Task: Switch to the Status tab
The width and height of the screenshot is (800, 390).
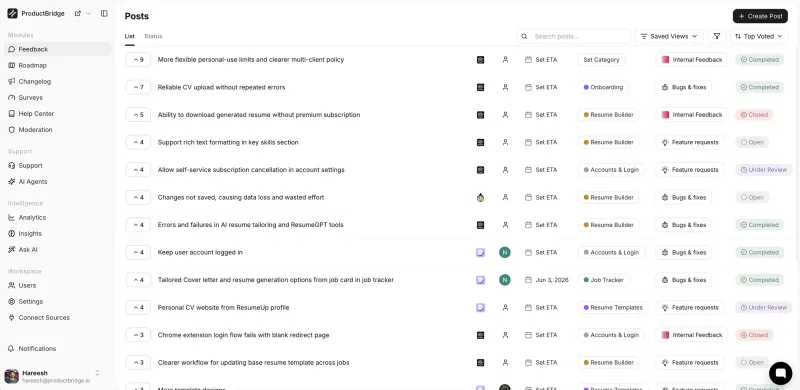Action: [x=153, y=36]
